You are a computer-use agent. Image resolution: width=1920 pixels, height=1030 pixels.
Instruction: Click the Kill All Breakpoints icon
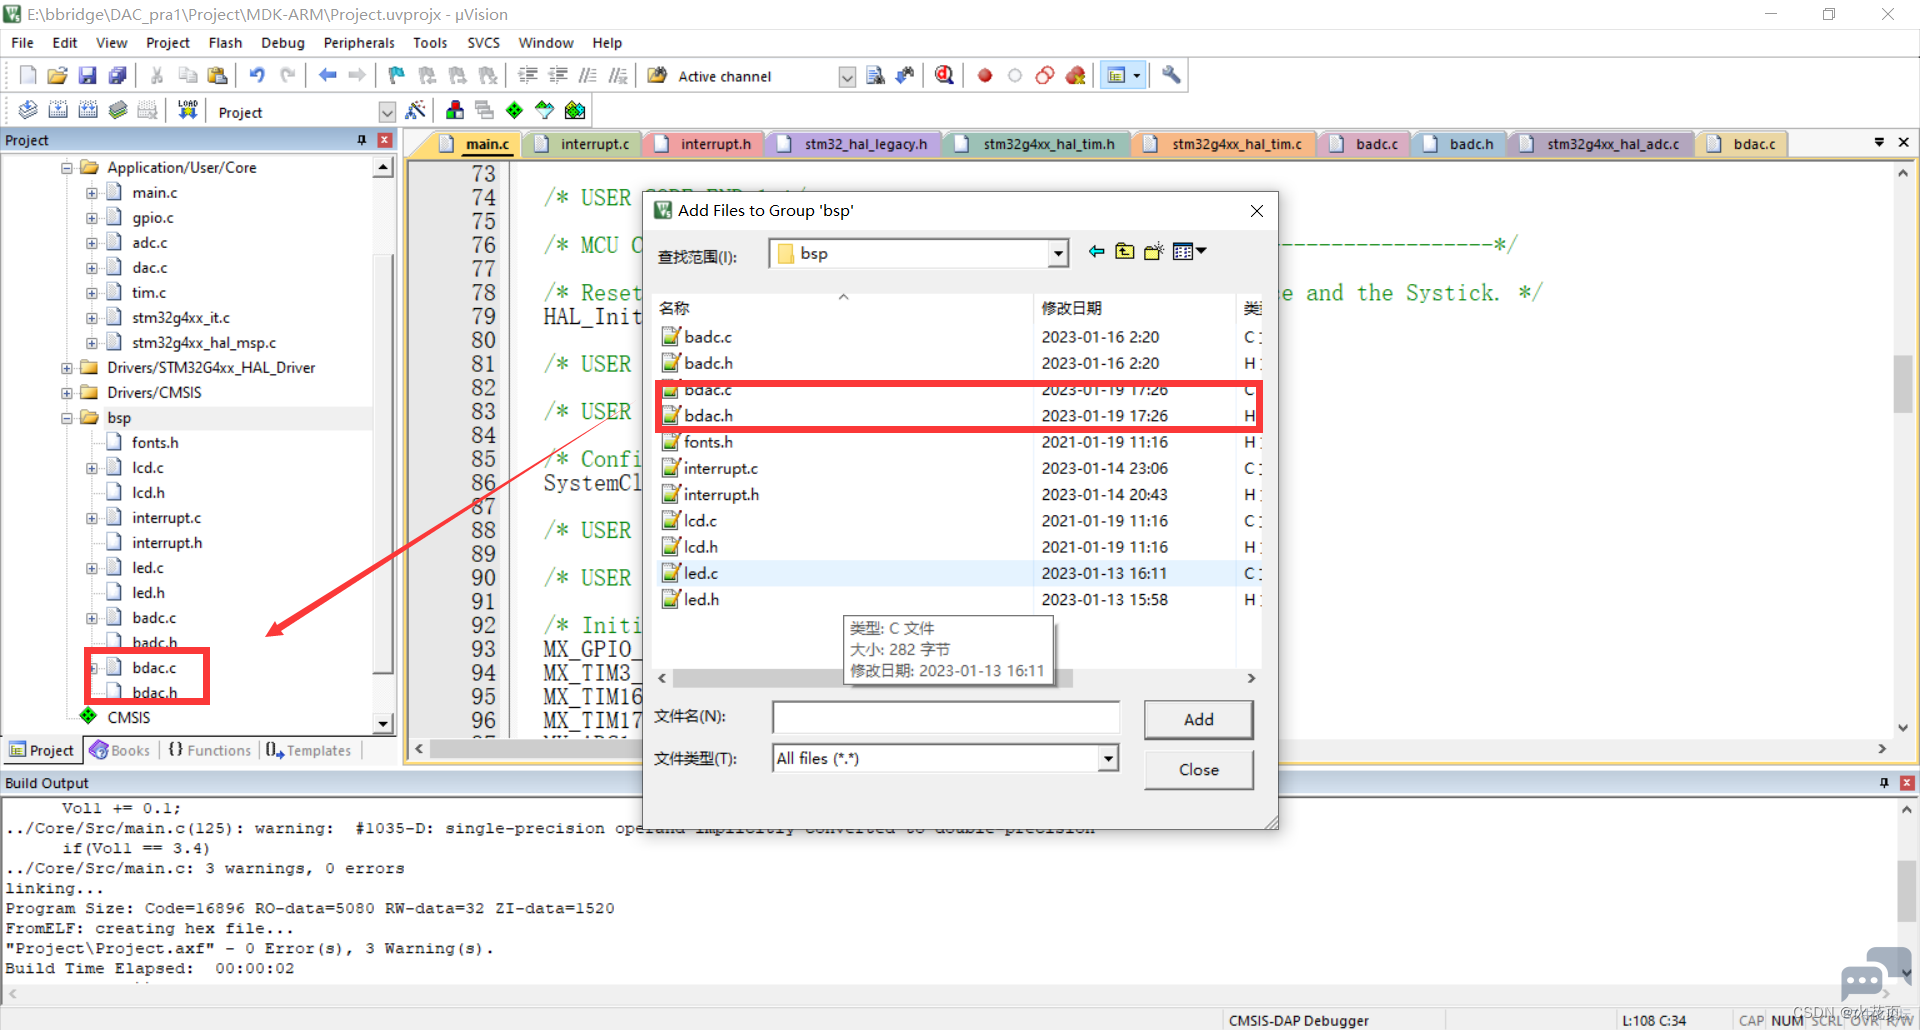1075,76
